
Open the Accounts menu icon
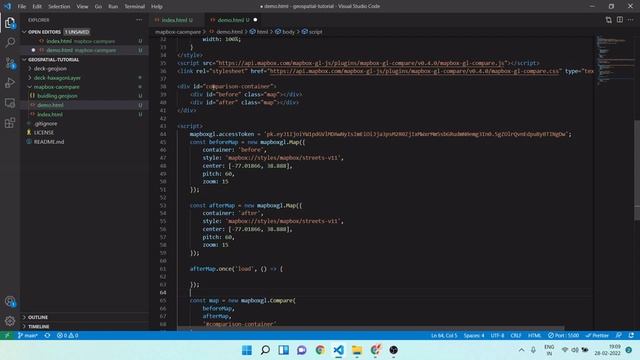point(10,302)
